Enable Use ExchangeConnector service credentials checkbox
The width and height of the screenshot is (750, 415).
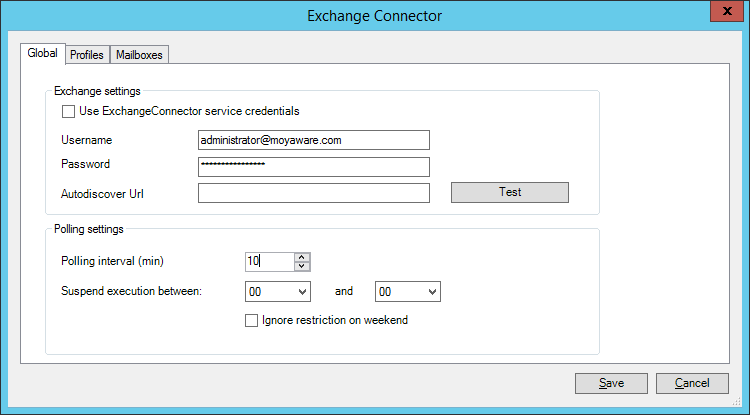pos(68,111)
